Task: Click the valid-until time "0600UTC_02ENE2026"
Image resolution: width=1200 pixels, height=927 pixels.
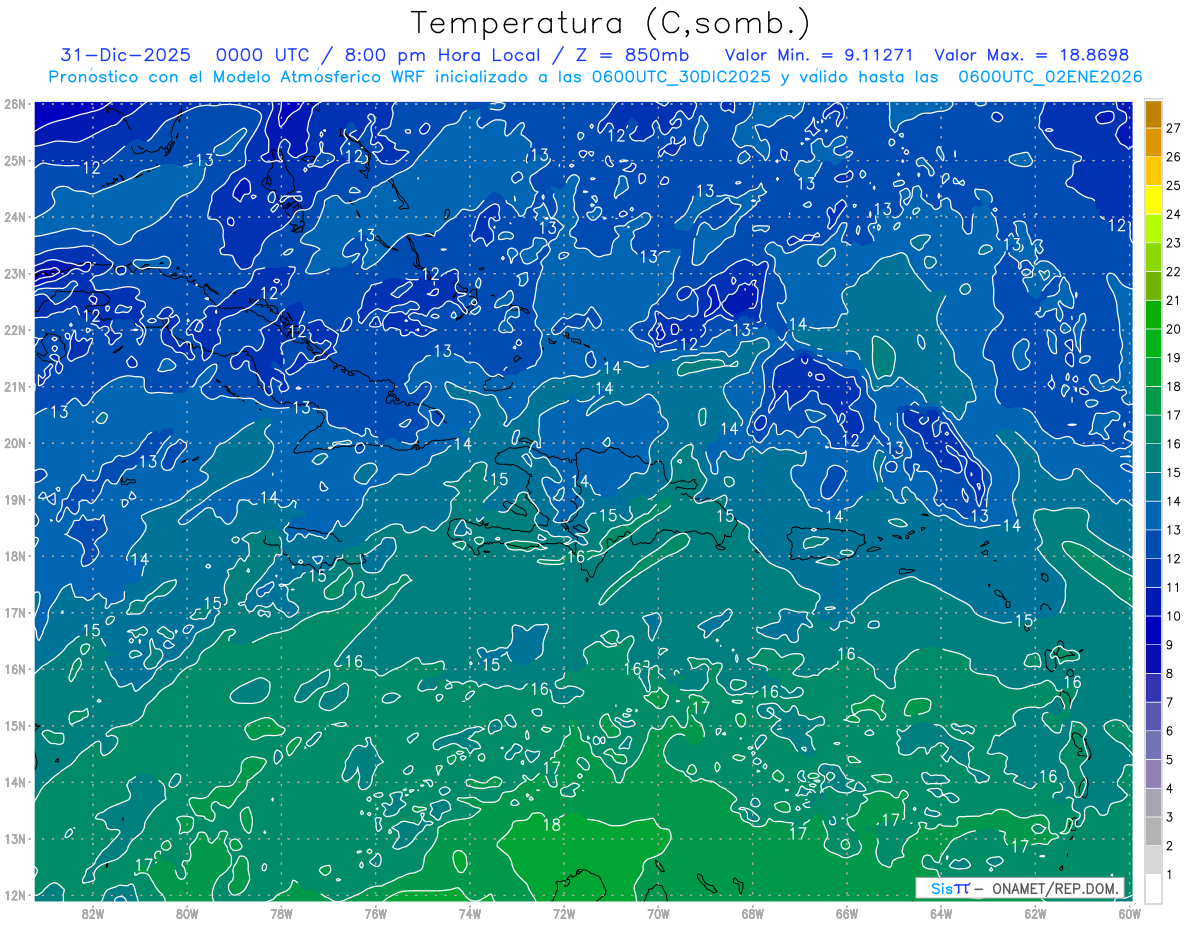Action: tap(1050, 77)
